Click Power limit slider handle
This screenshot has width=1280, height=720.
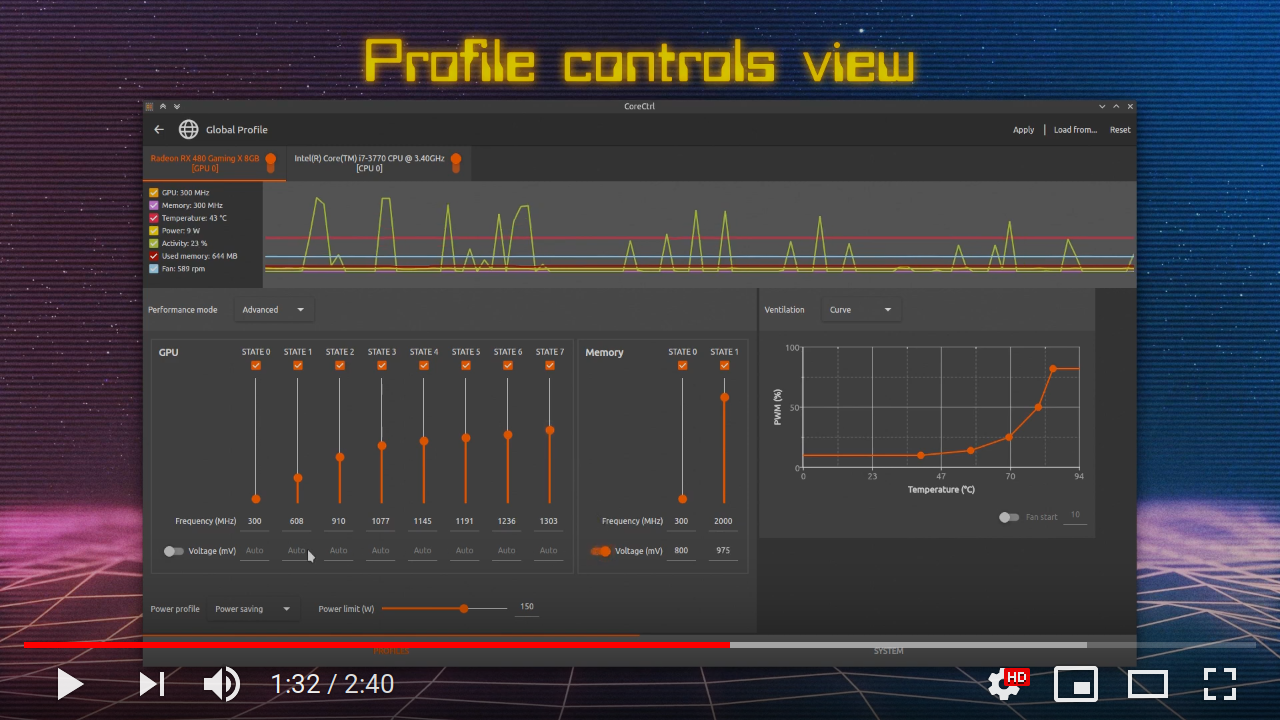pyautogui.click(x=464, y=608)
